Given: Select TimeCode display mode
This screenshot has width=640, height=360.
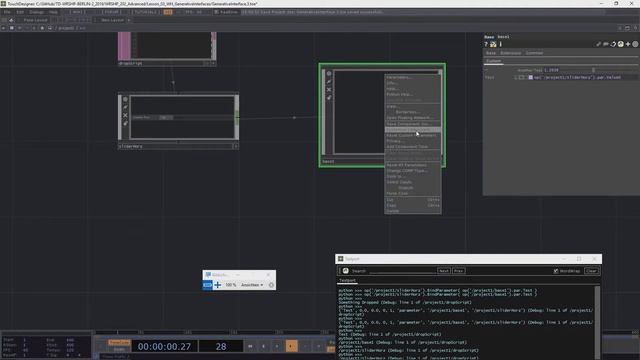Looking at the screenshot, I should pyautogui.click(x=119, y=342).
